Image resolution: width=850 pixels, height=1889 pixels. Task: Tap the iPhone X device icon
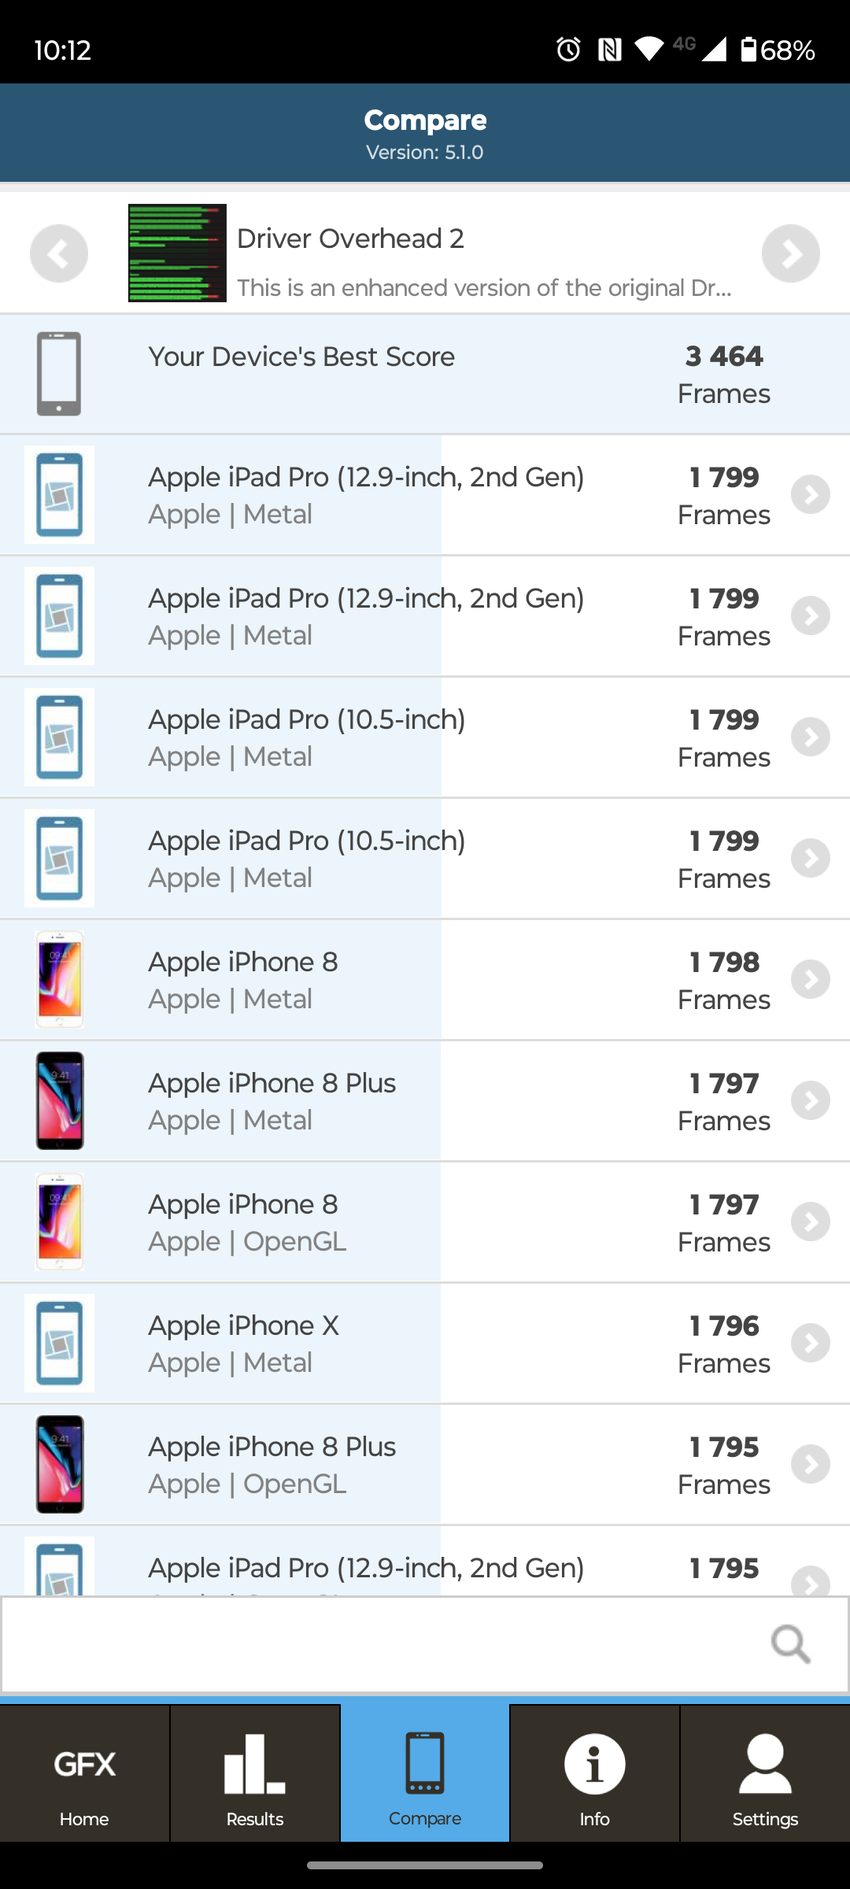point(60,1343)
